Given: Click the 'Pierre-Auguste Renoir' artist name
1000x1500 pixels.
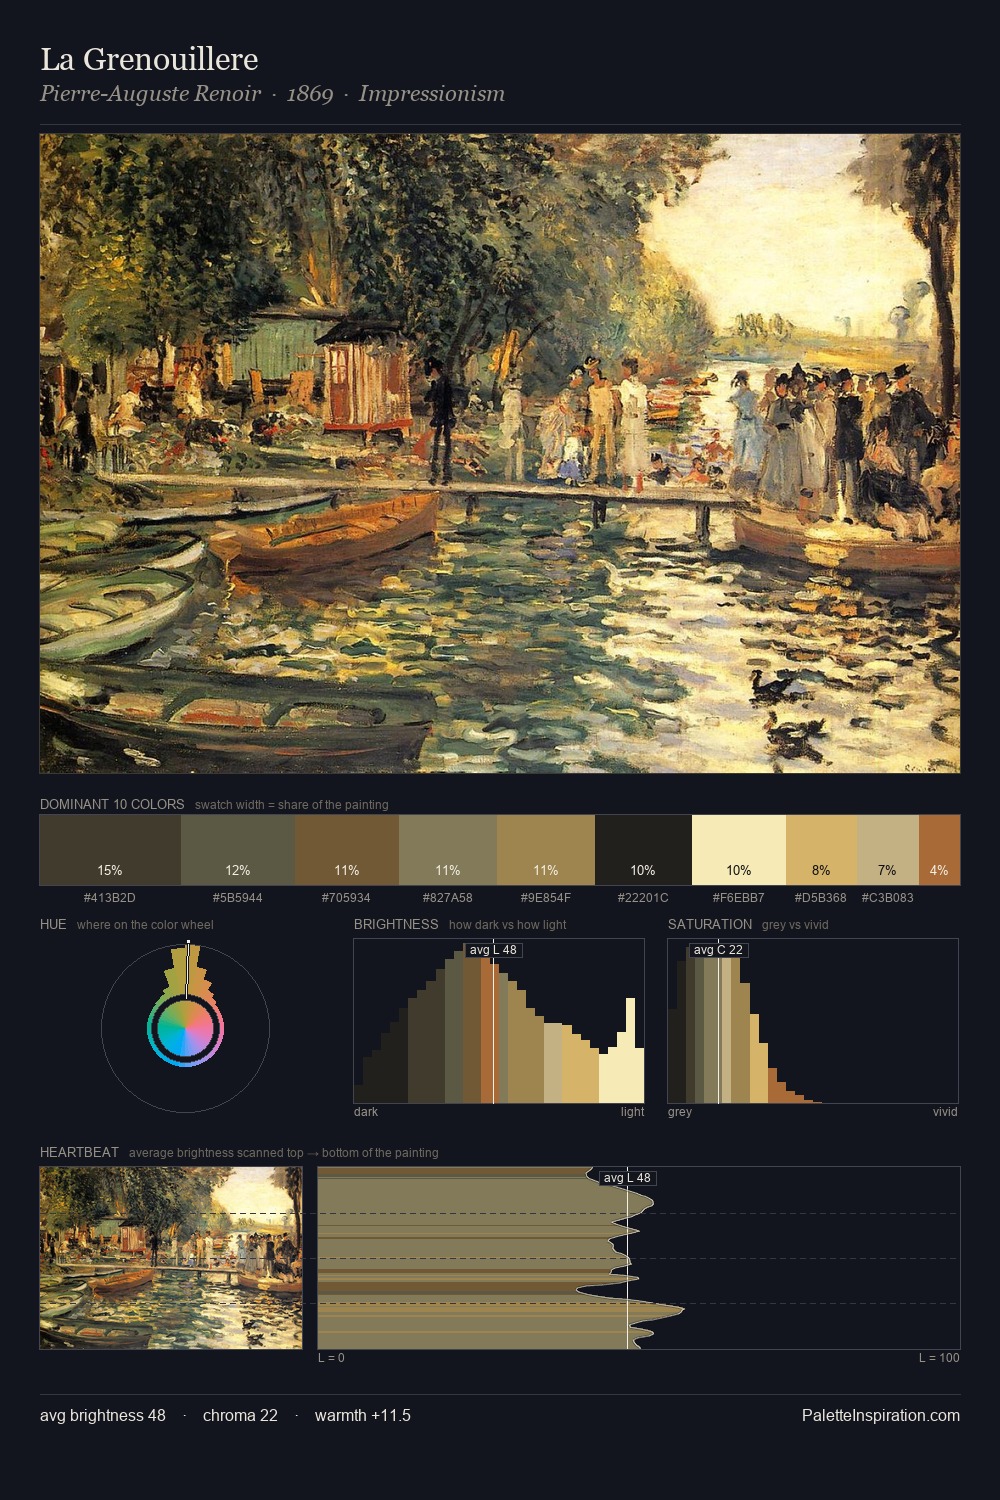Looking at the screenshot, I should [150, 94].
